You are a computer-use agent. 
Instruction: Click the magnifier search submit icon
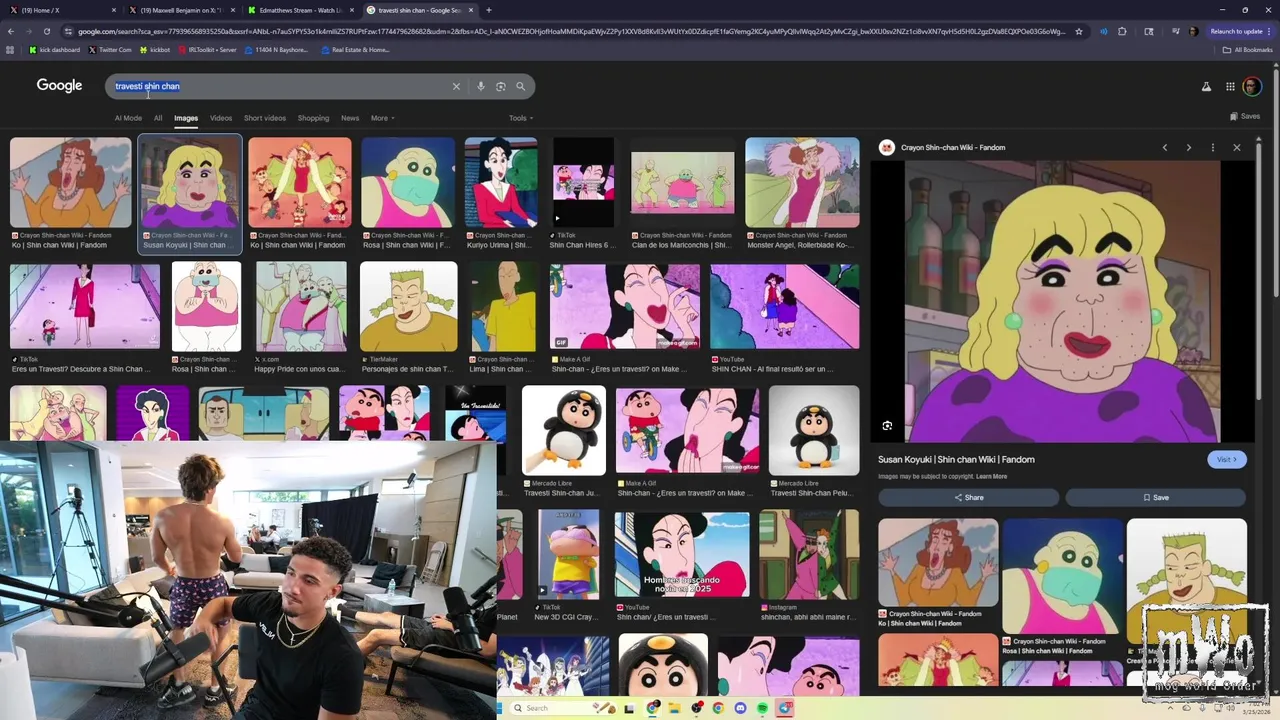coord(520,86)
